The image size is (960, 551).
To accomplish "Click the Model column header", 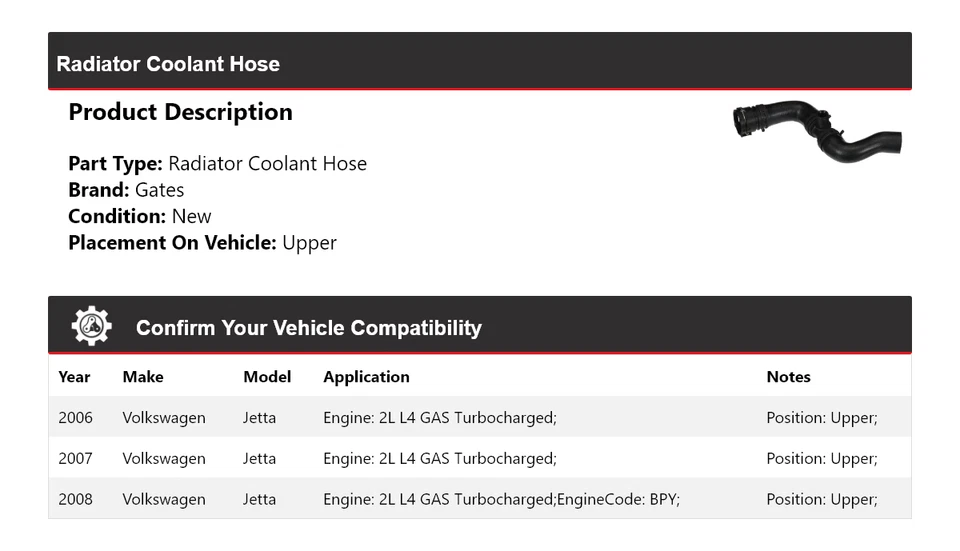I will pos(267,377).
